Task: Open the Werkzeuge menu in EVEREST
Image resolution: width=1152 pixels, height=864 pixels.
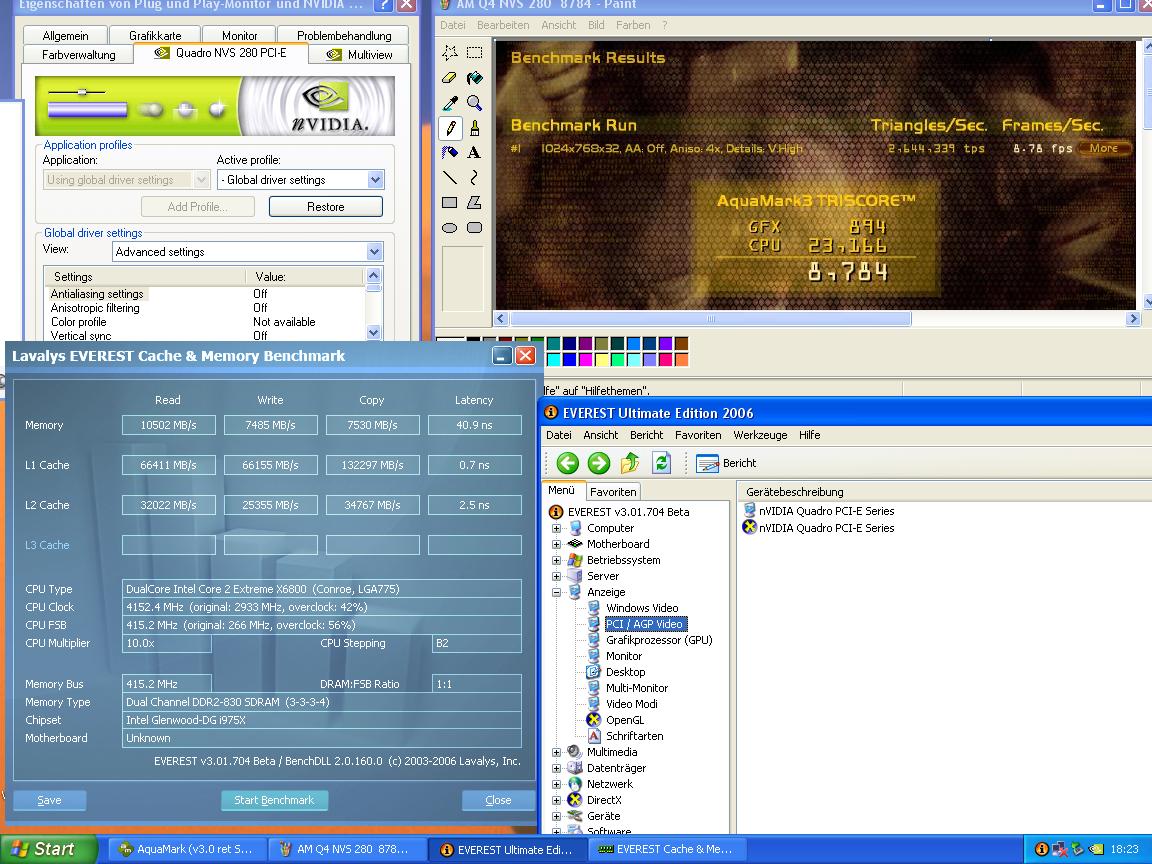Action: pos(760,435)
